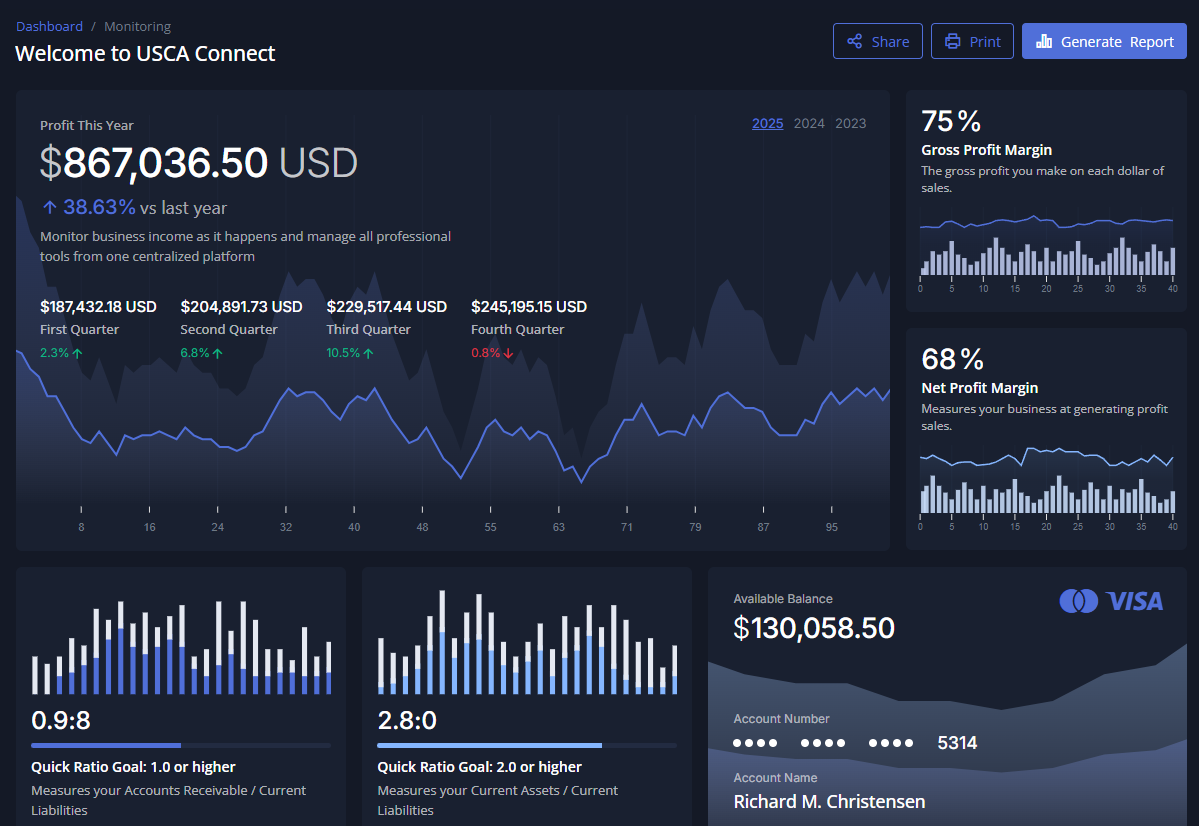
Task: Click the account number ending 5314
Action: (855, 743)
